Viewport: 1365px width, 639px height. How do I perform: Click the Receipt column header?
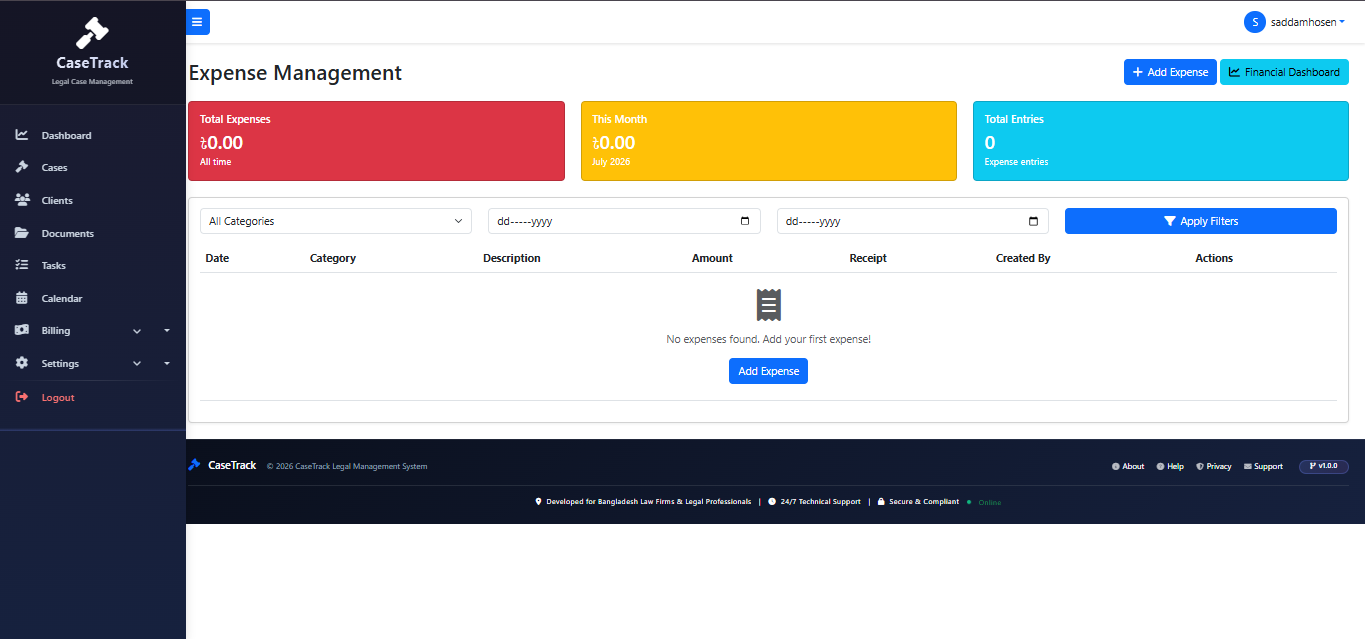click(x=868, y=258)
